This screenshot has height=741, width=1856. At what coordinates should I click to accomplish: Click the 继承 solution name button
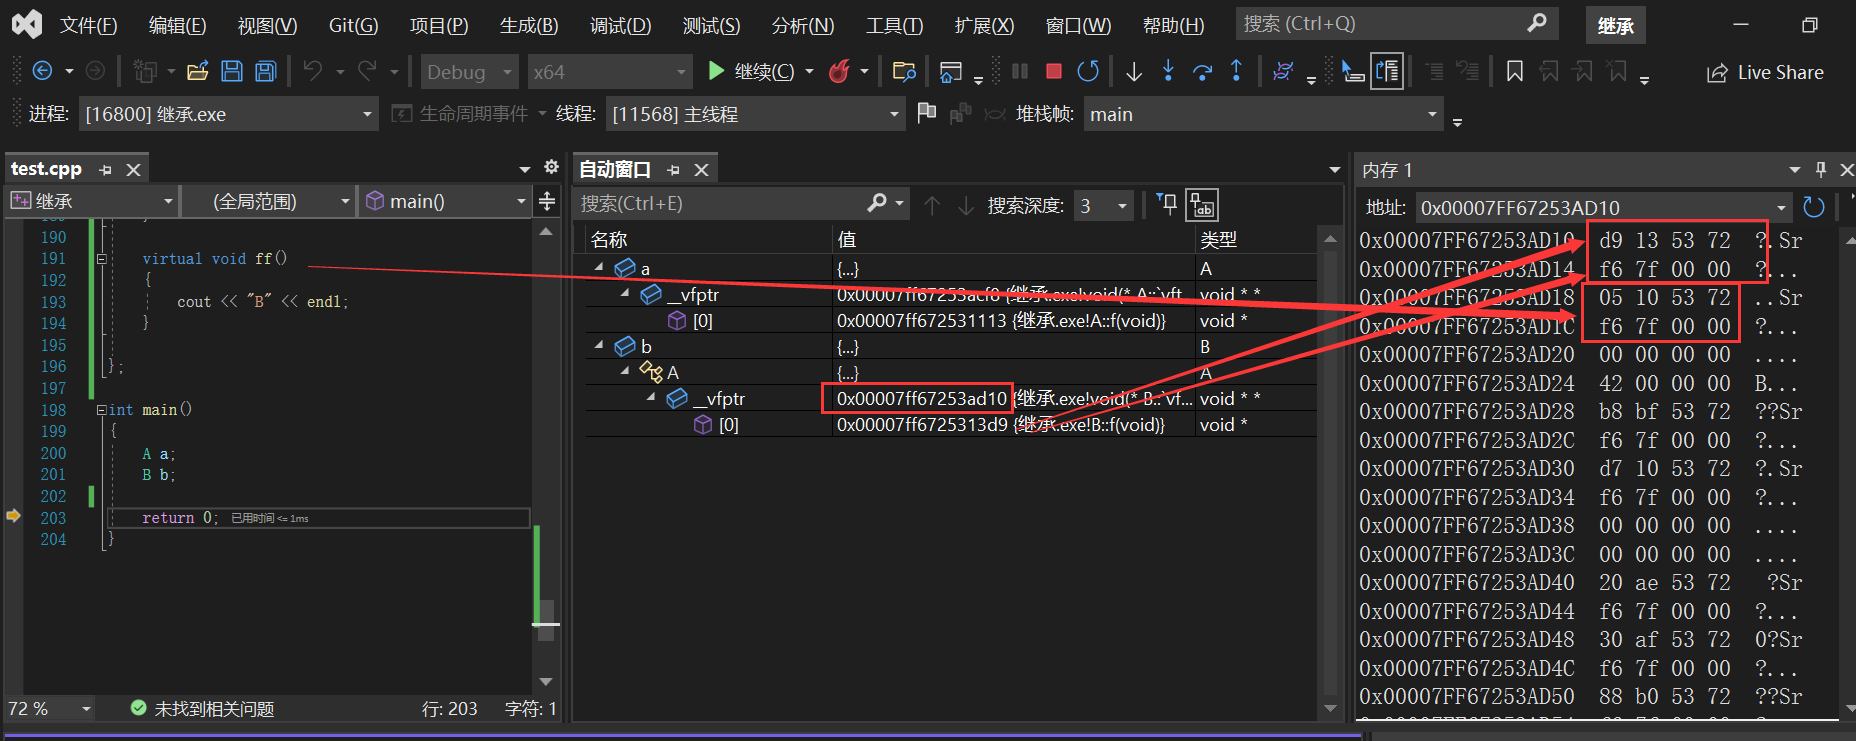(1615, 26)
